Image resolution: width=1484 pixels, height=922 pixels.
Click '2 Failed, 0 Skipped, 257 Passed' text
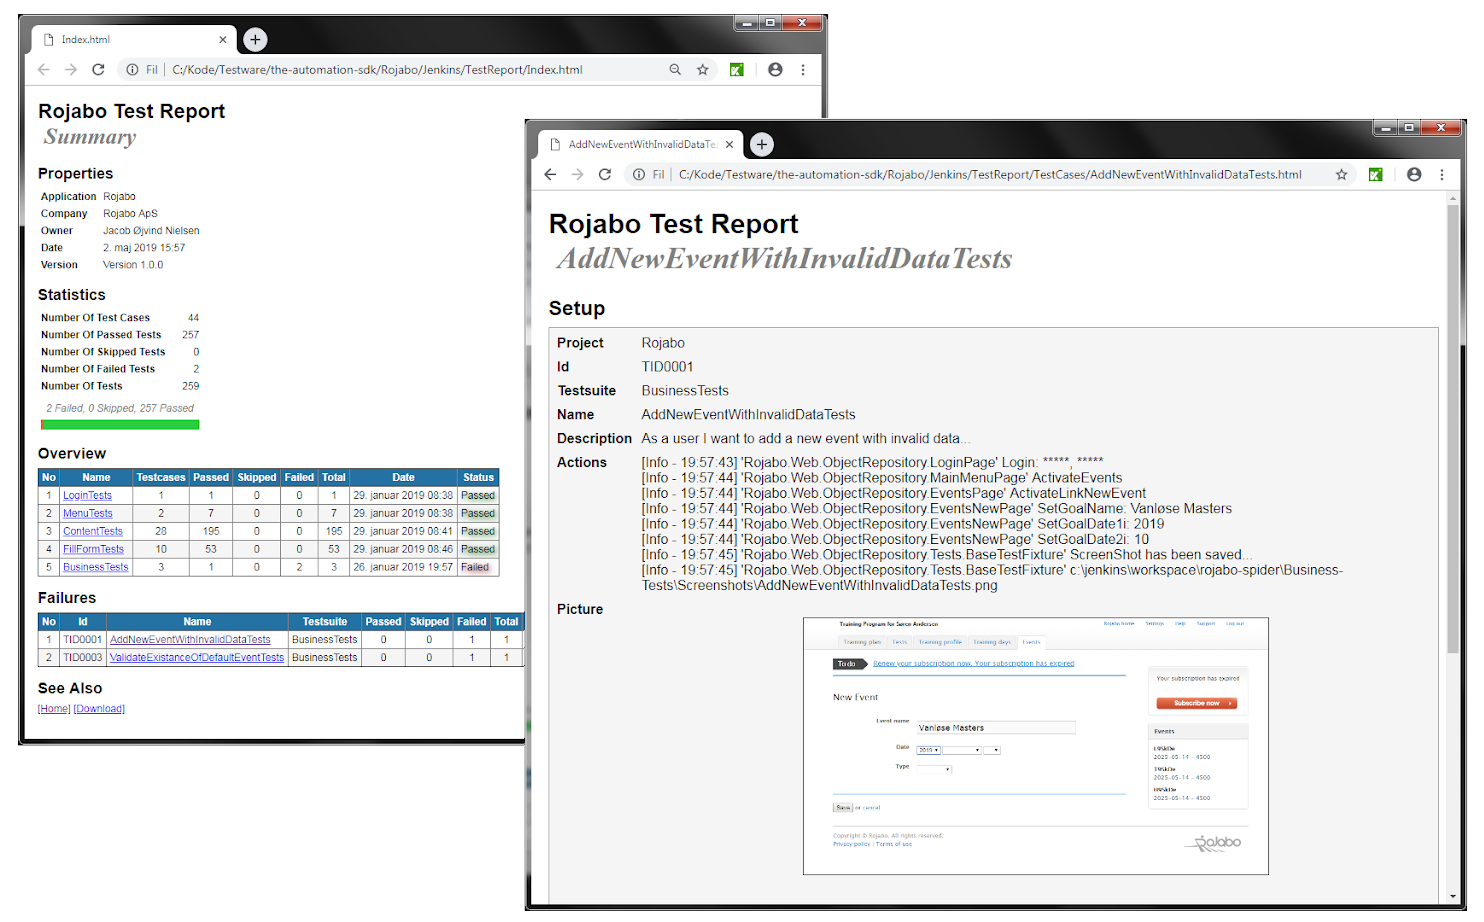(120, 408)
